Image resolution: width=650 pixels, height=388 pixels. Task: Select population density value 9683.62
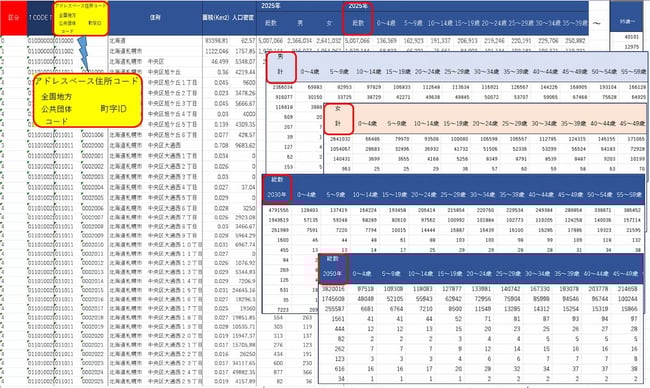[x=245, y=145]
